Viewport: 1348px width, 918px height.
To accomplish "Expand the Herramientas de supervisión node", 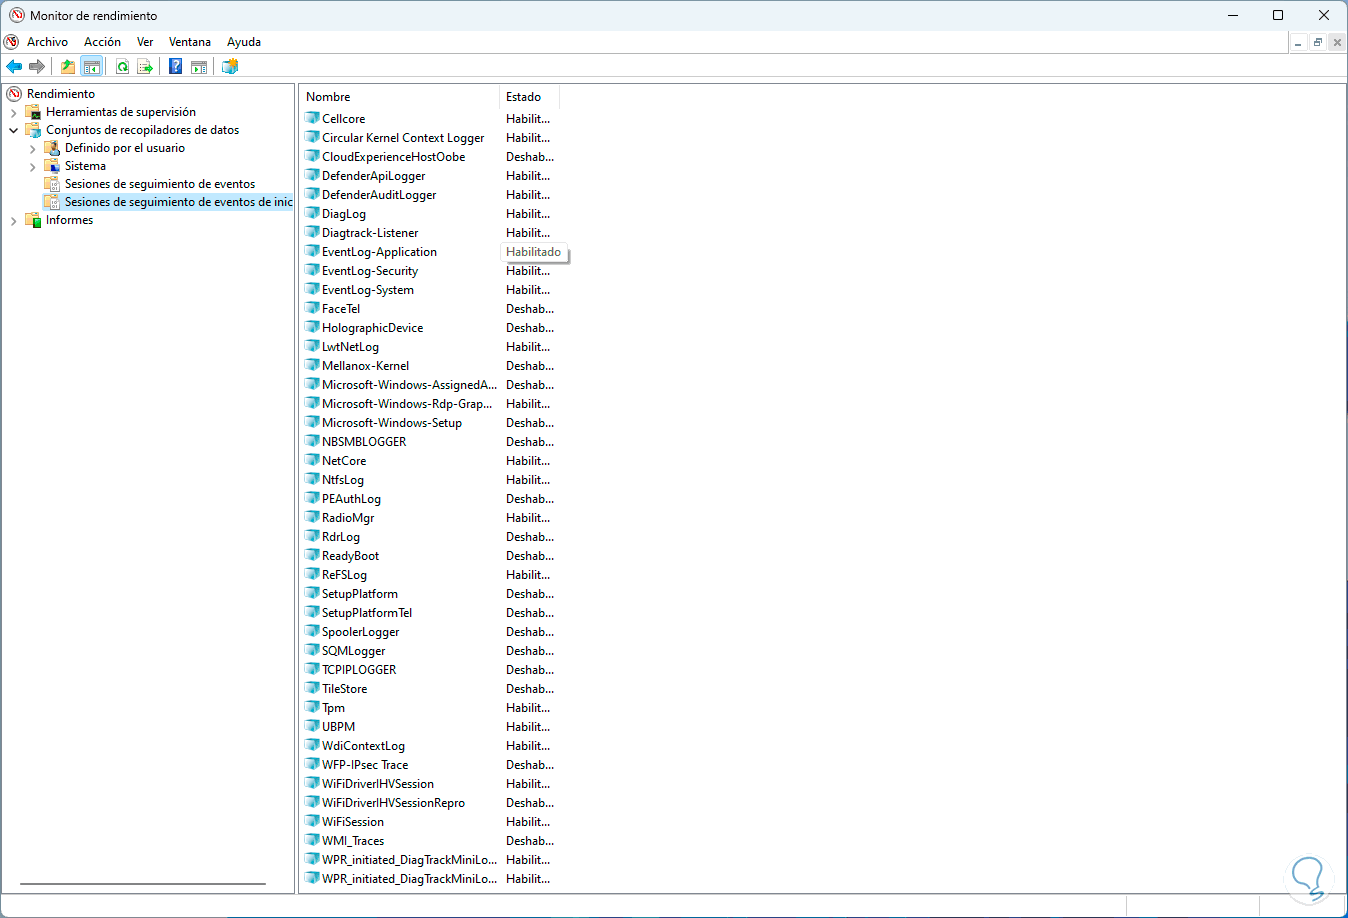I will [14, 113].
